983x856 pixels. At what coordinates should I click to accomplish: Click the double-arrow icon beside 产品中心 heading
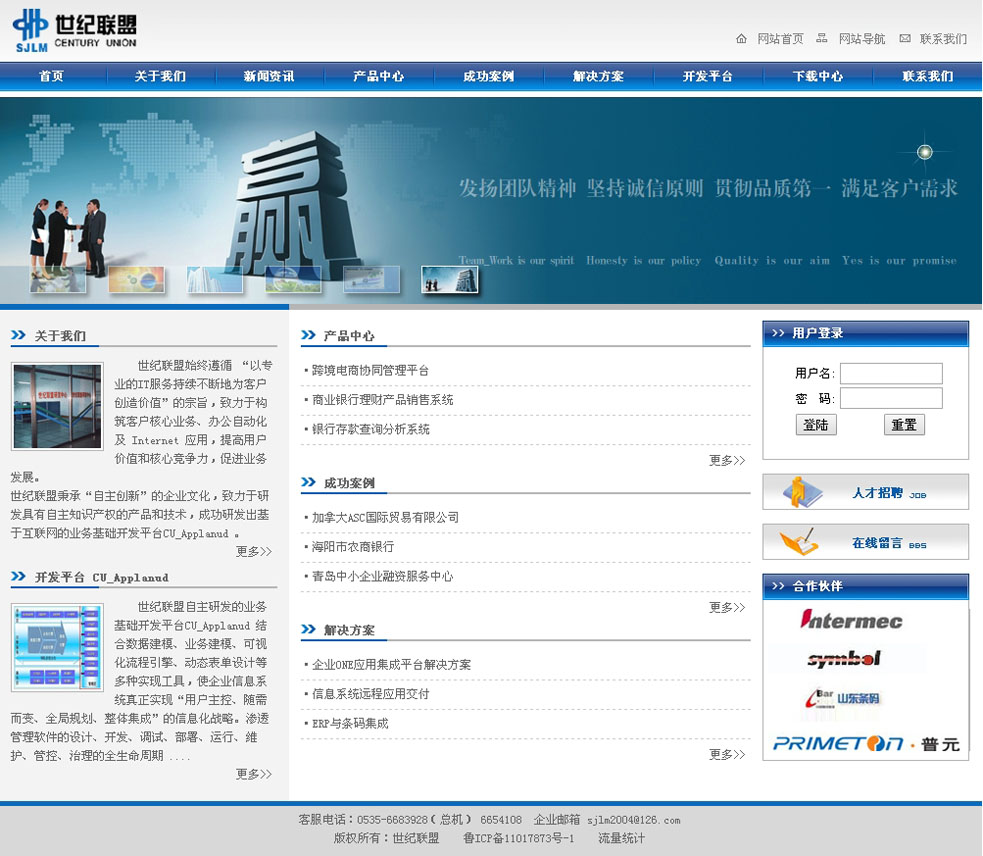[x=308, y=335]
